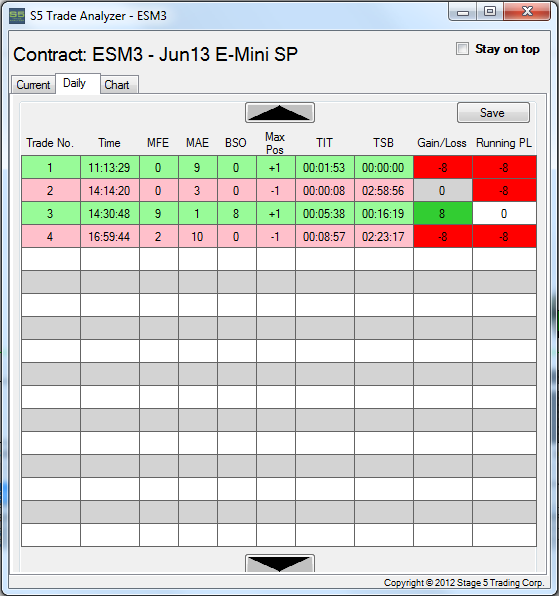Maximize the S5 Trade Analyzer window
This screenshot has height=596, width=559.
(x=490, y=12)
